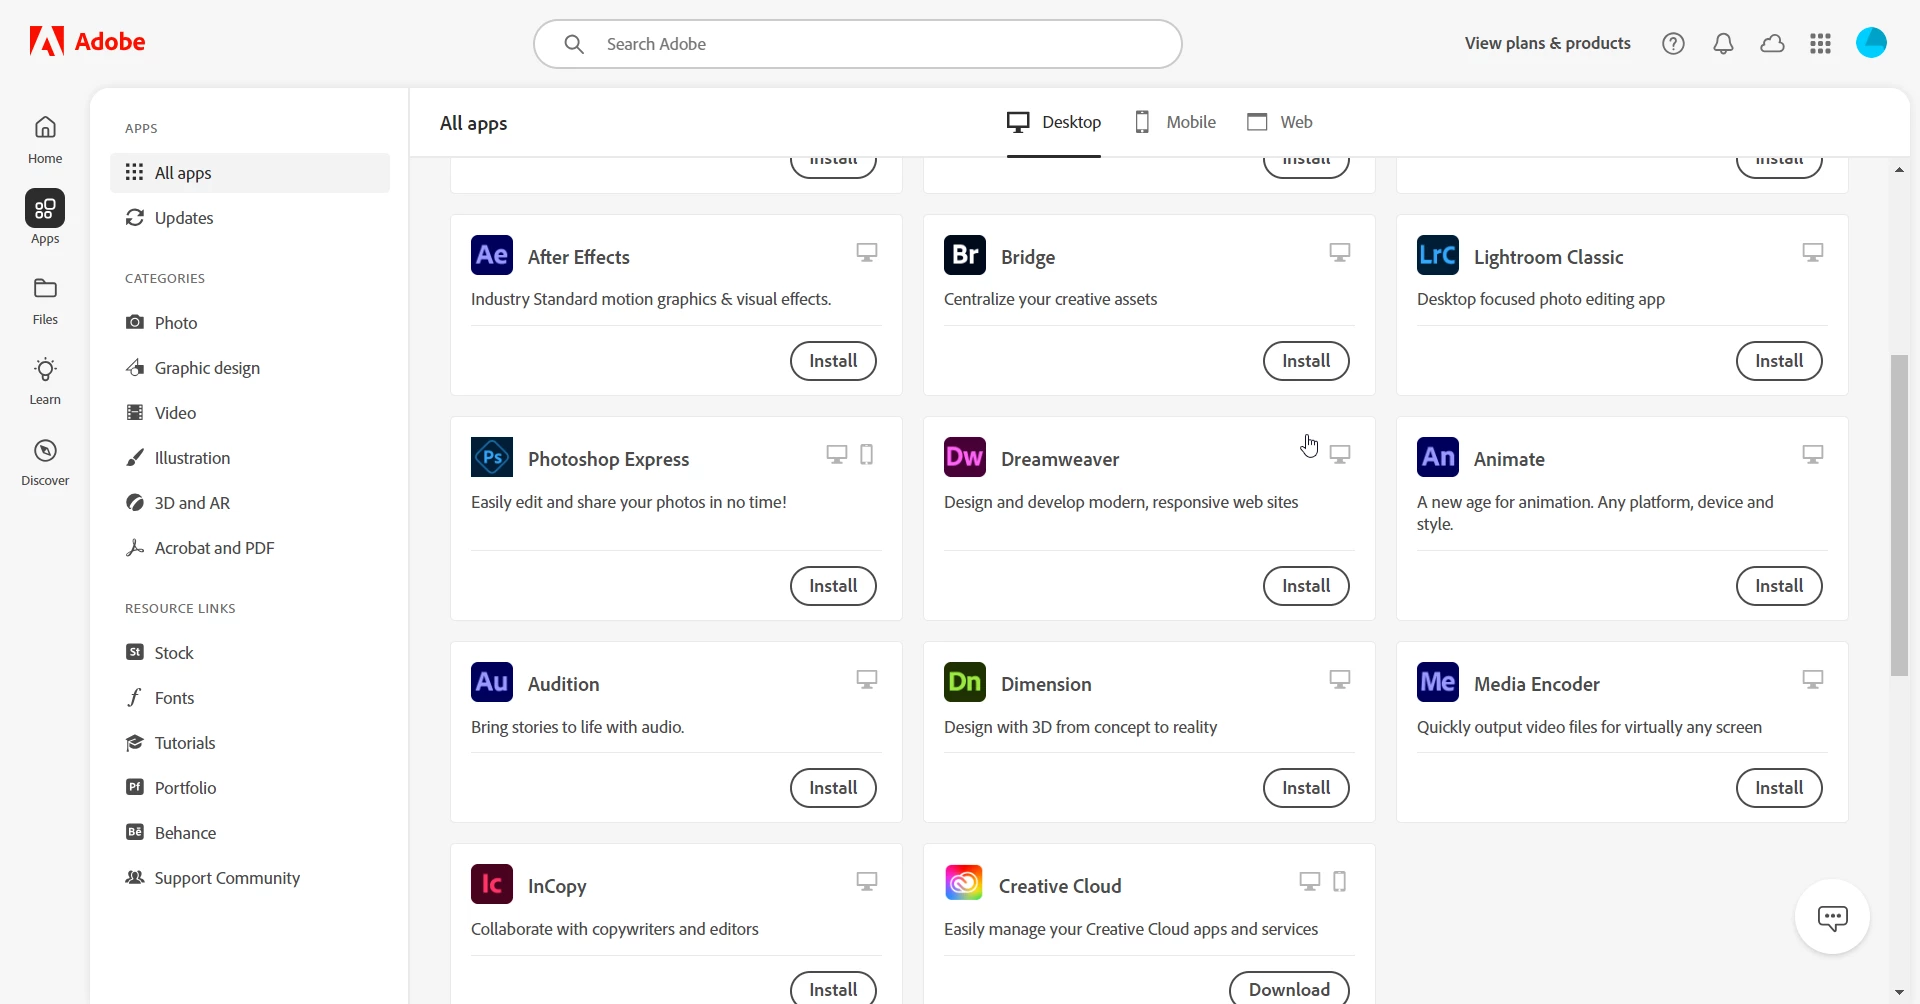Select the Illustration category

[250, 458]
